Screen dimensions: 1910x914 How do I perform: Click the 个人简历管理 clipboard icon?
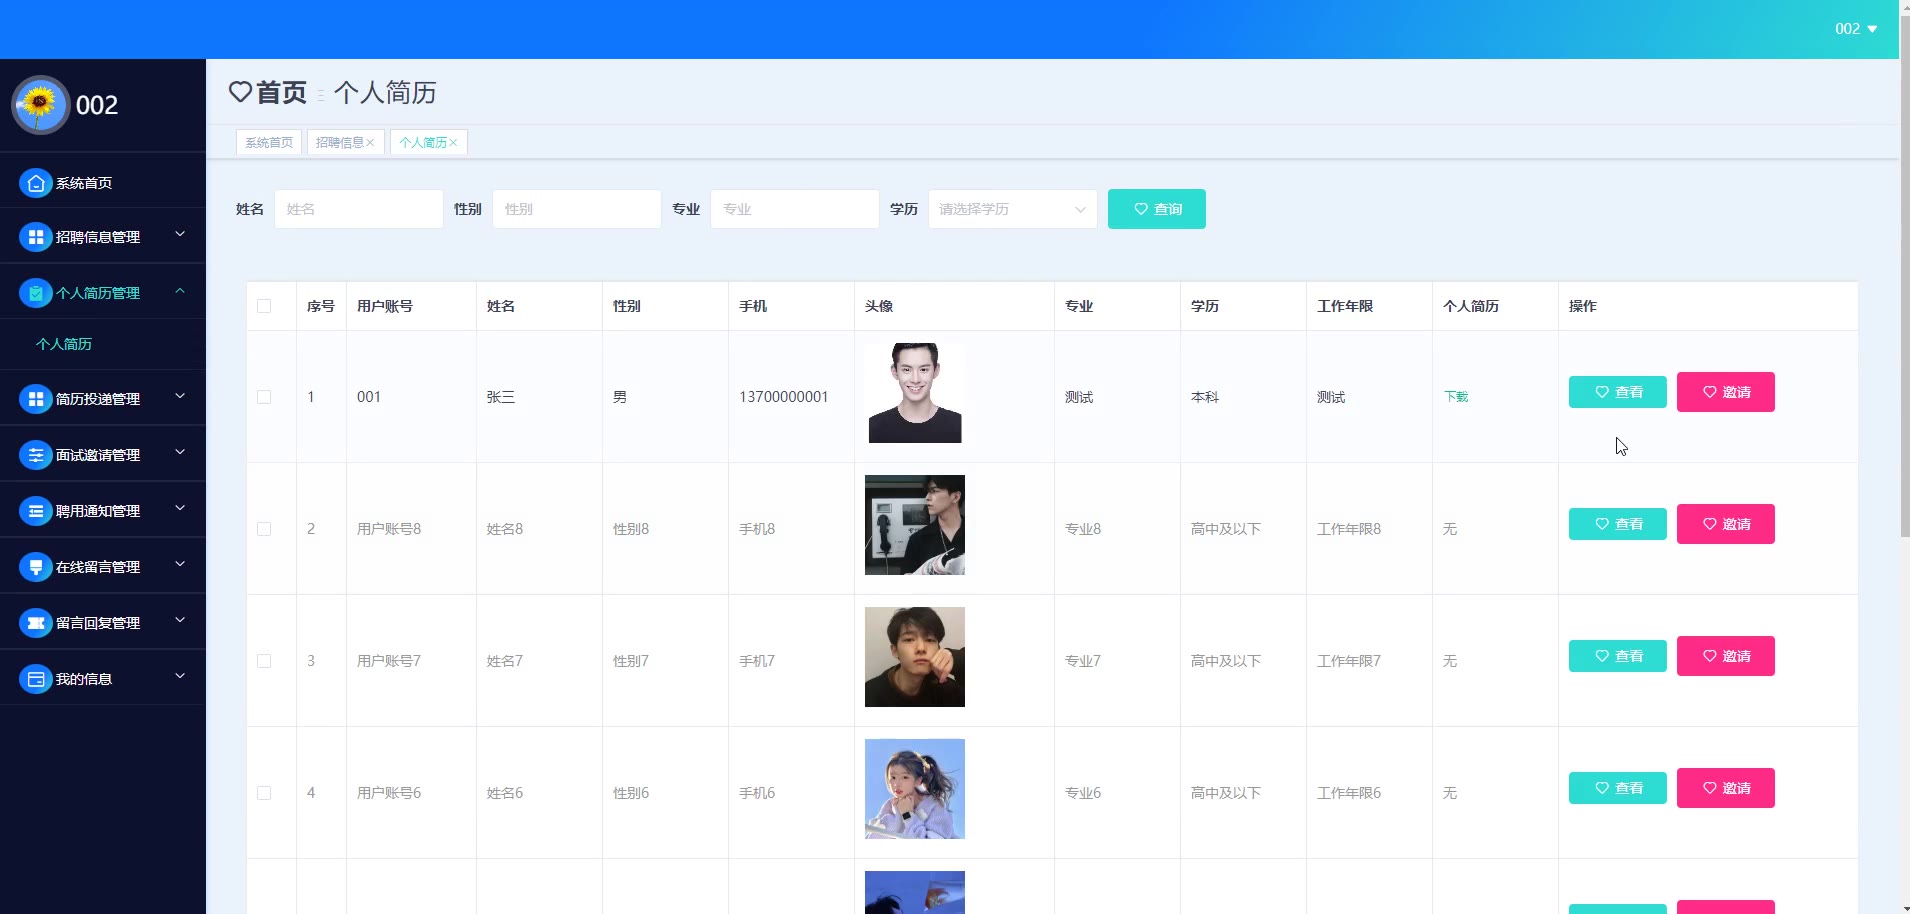tap(36, 293)
